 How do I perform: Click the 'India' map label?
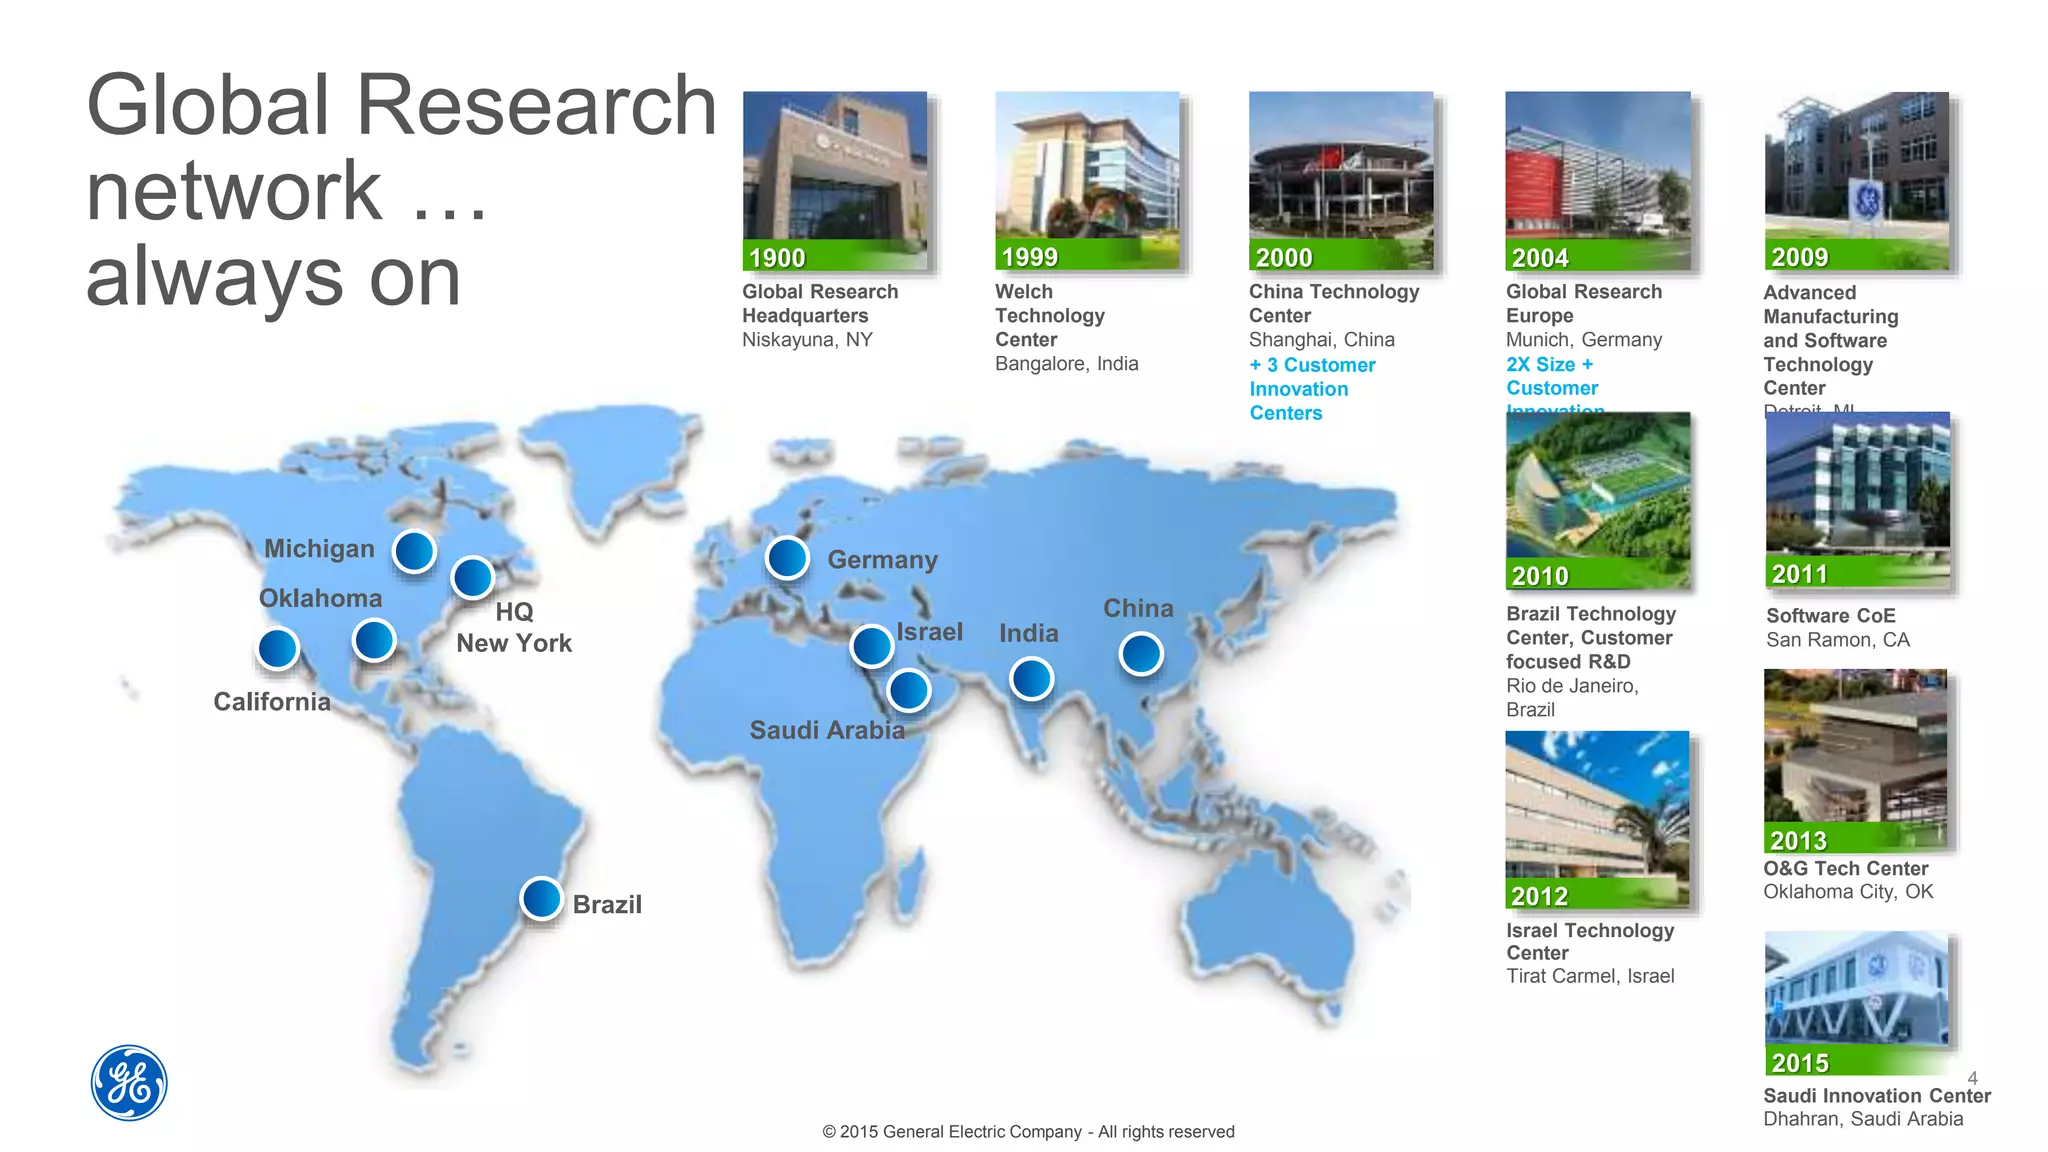[1028, 633]
